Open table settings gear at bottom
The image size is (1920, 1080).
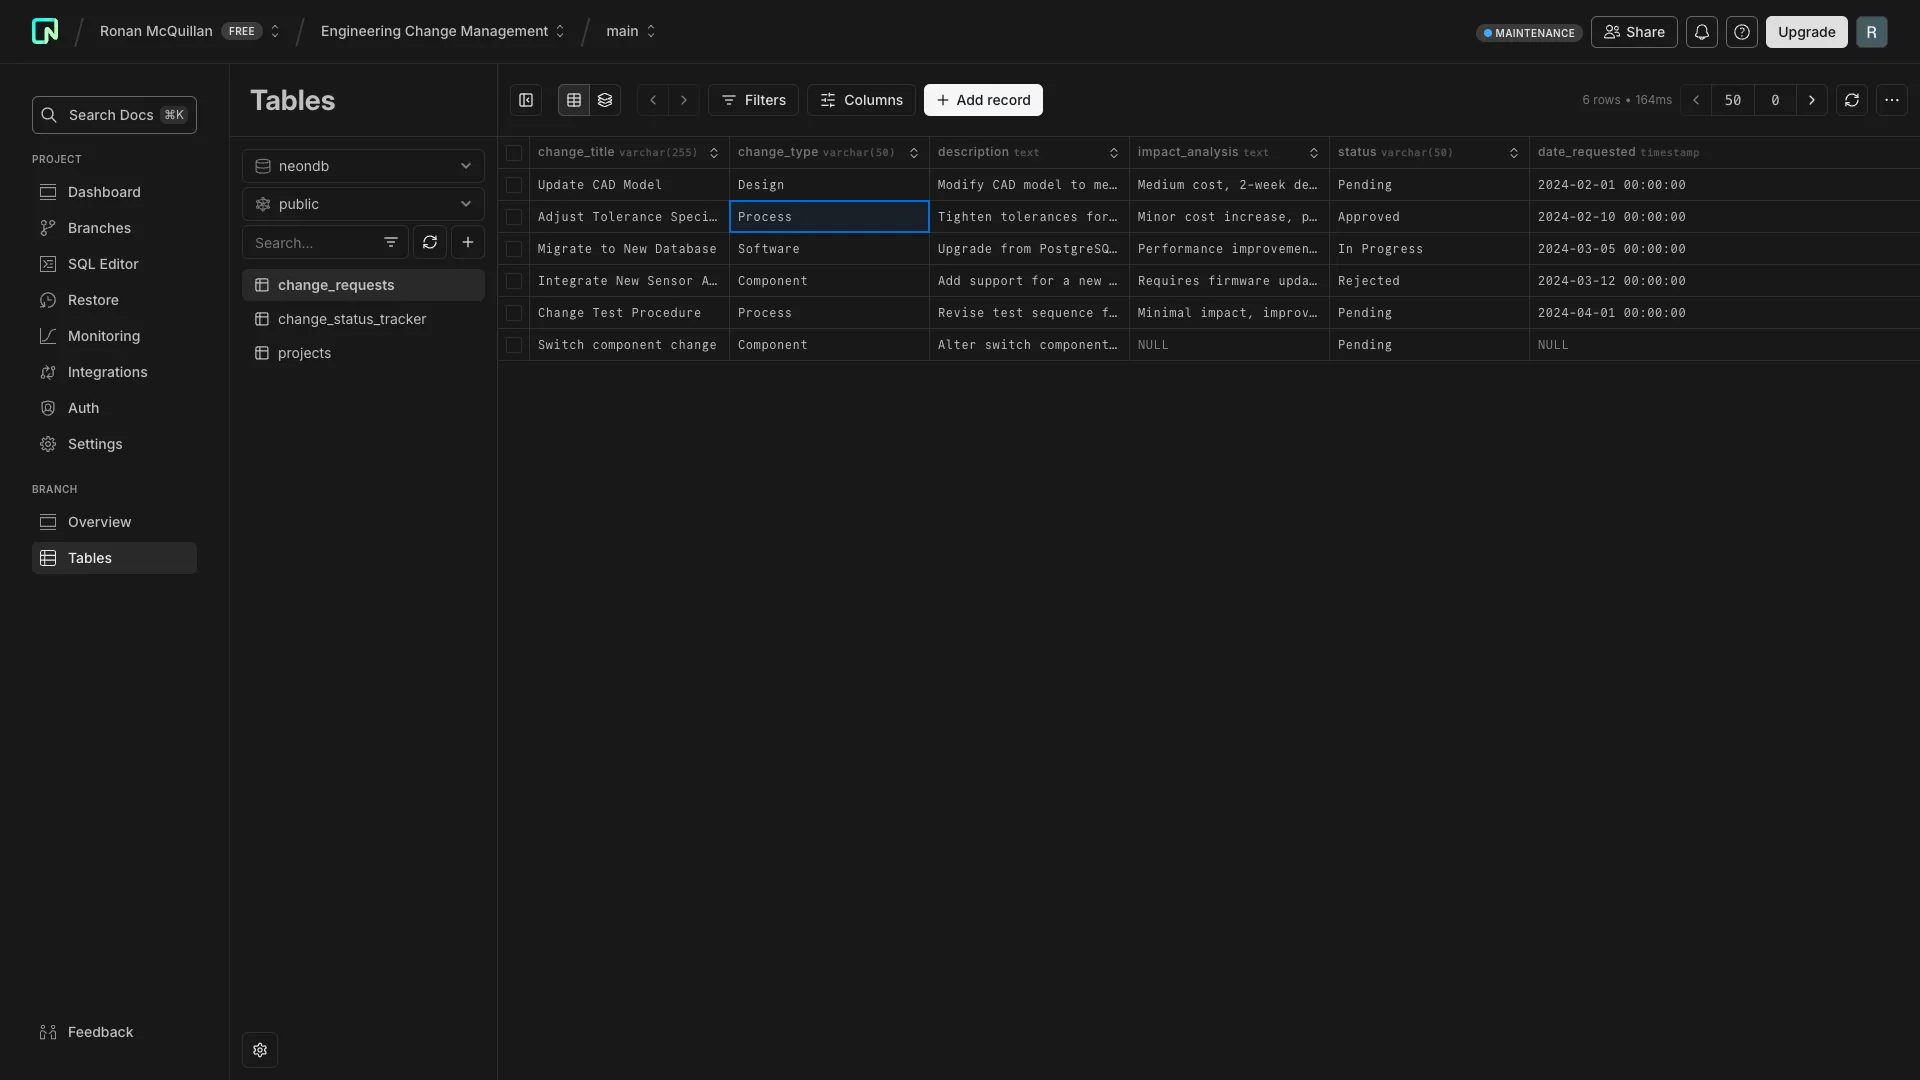coord(260,1050)
